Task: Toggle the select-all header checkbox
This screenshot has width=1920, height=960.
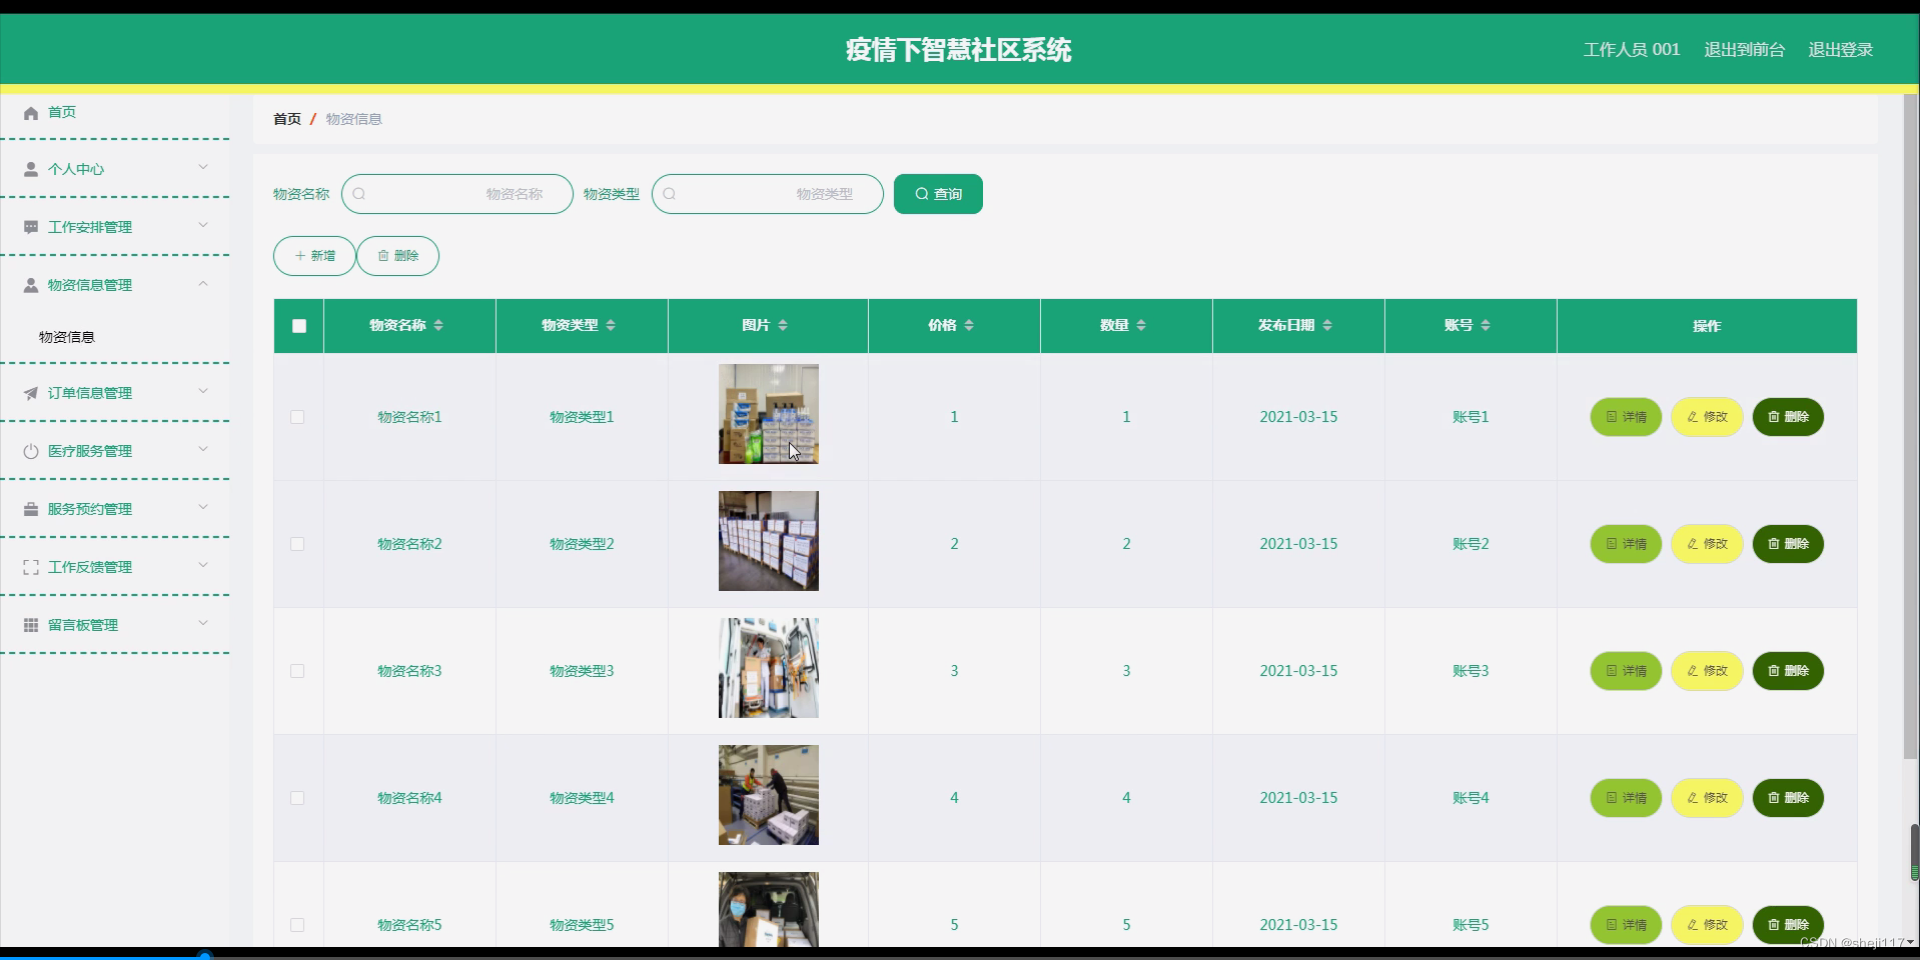Action: click(299, 326)
